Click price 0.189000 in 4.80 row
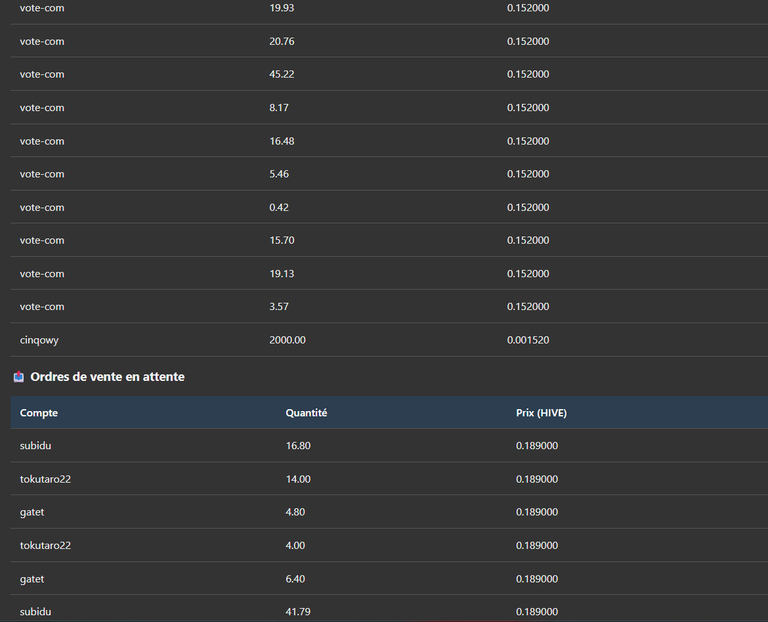Screen dimensions: 768x622 coord(537,512)
